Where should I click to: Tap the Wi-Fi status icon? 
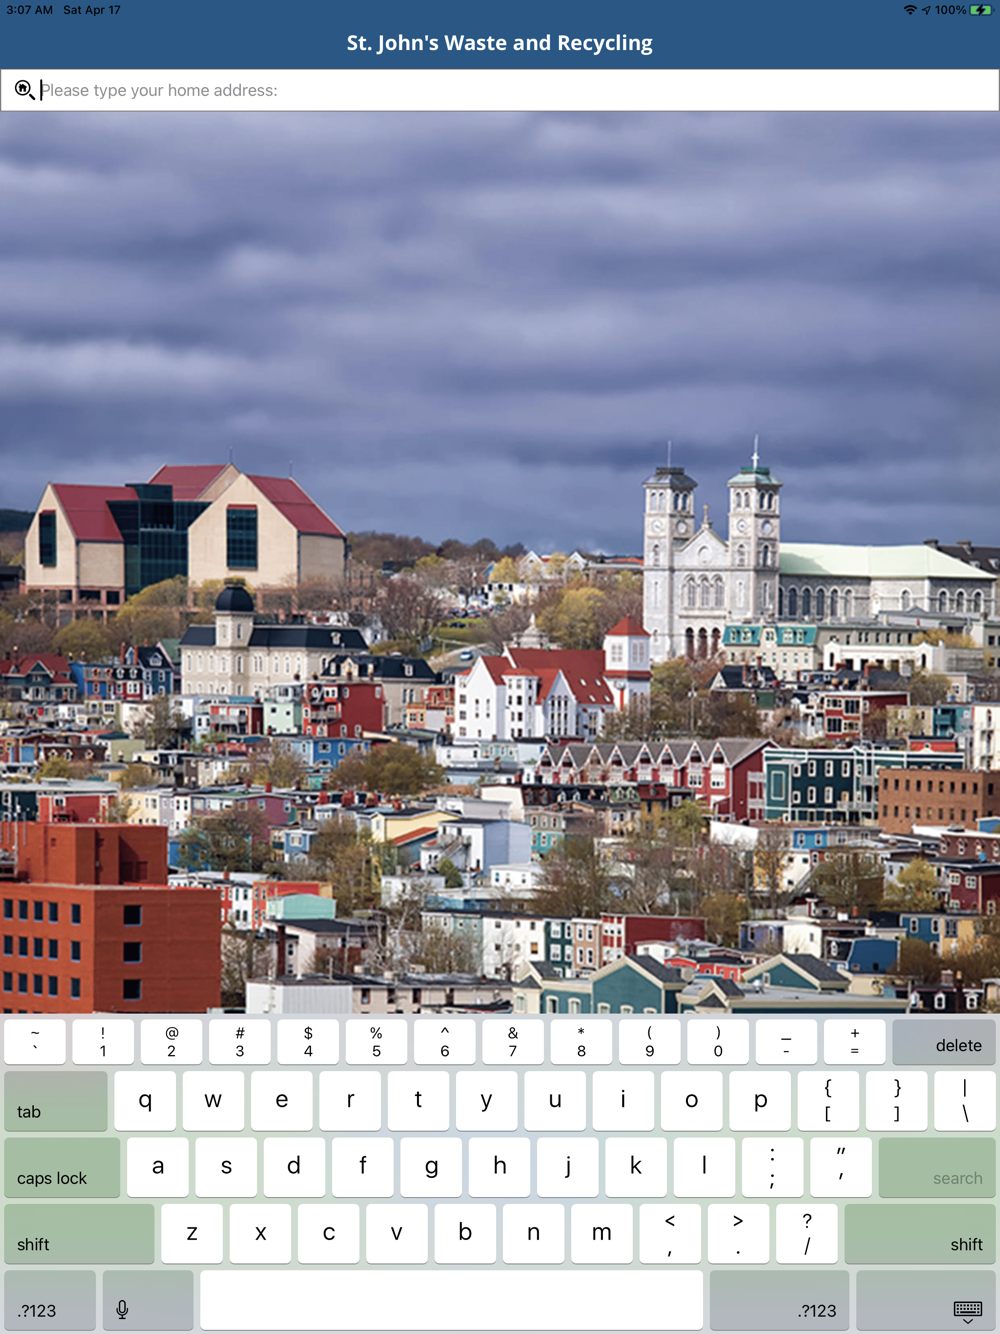[910, 10]
